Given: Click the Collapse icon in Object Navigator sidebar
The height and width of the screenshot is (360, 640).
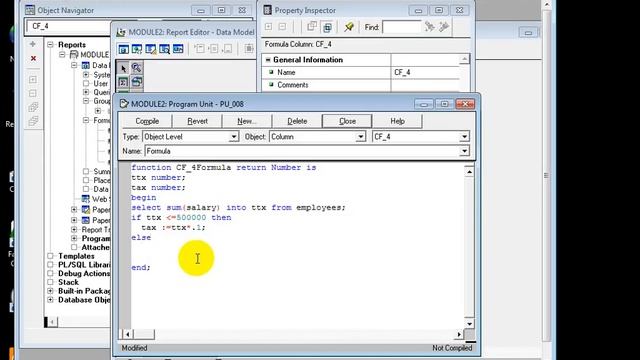Looking at the screenshot, I should click(33, 93).
